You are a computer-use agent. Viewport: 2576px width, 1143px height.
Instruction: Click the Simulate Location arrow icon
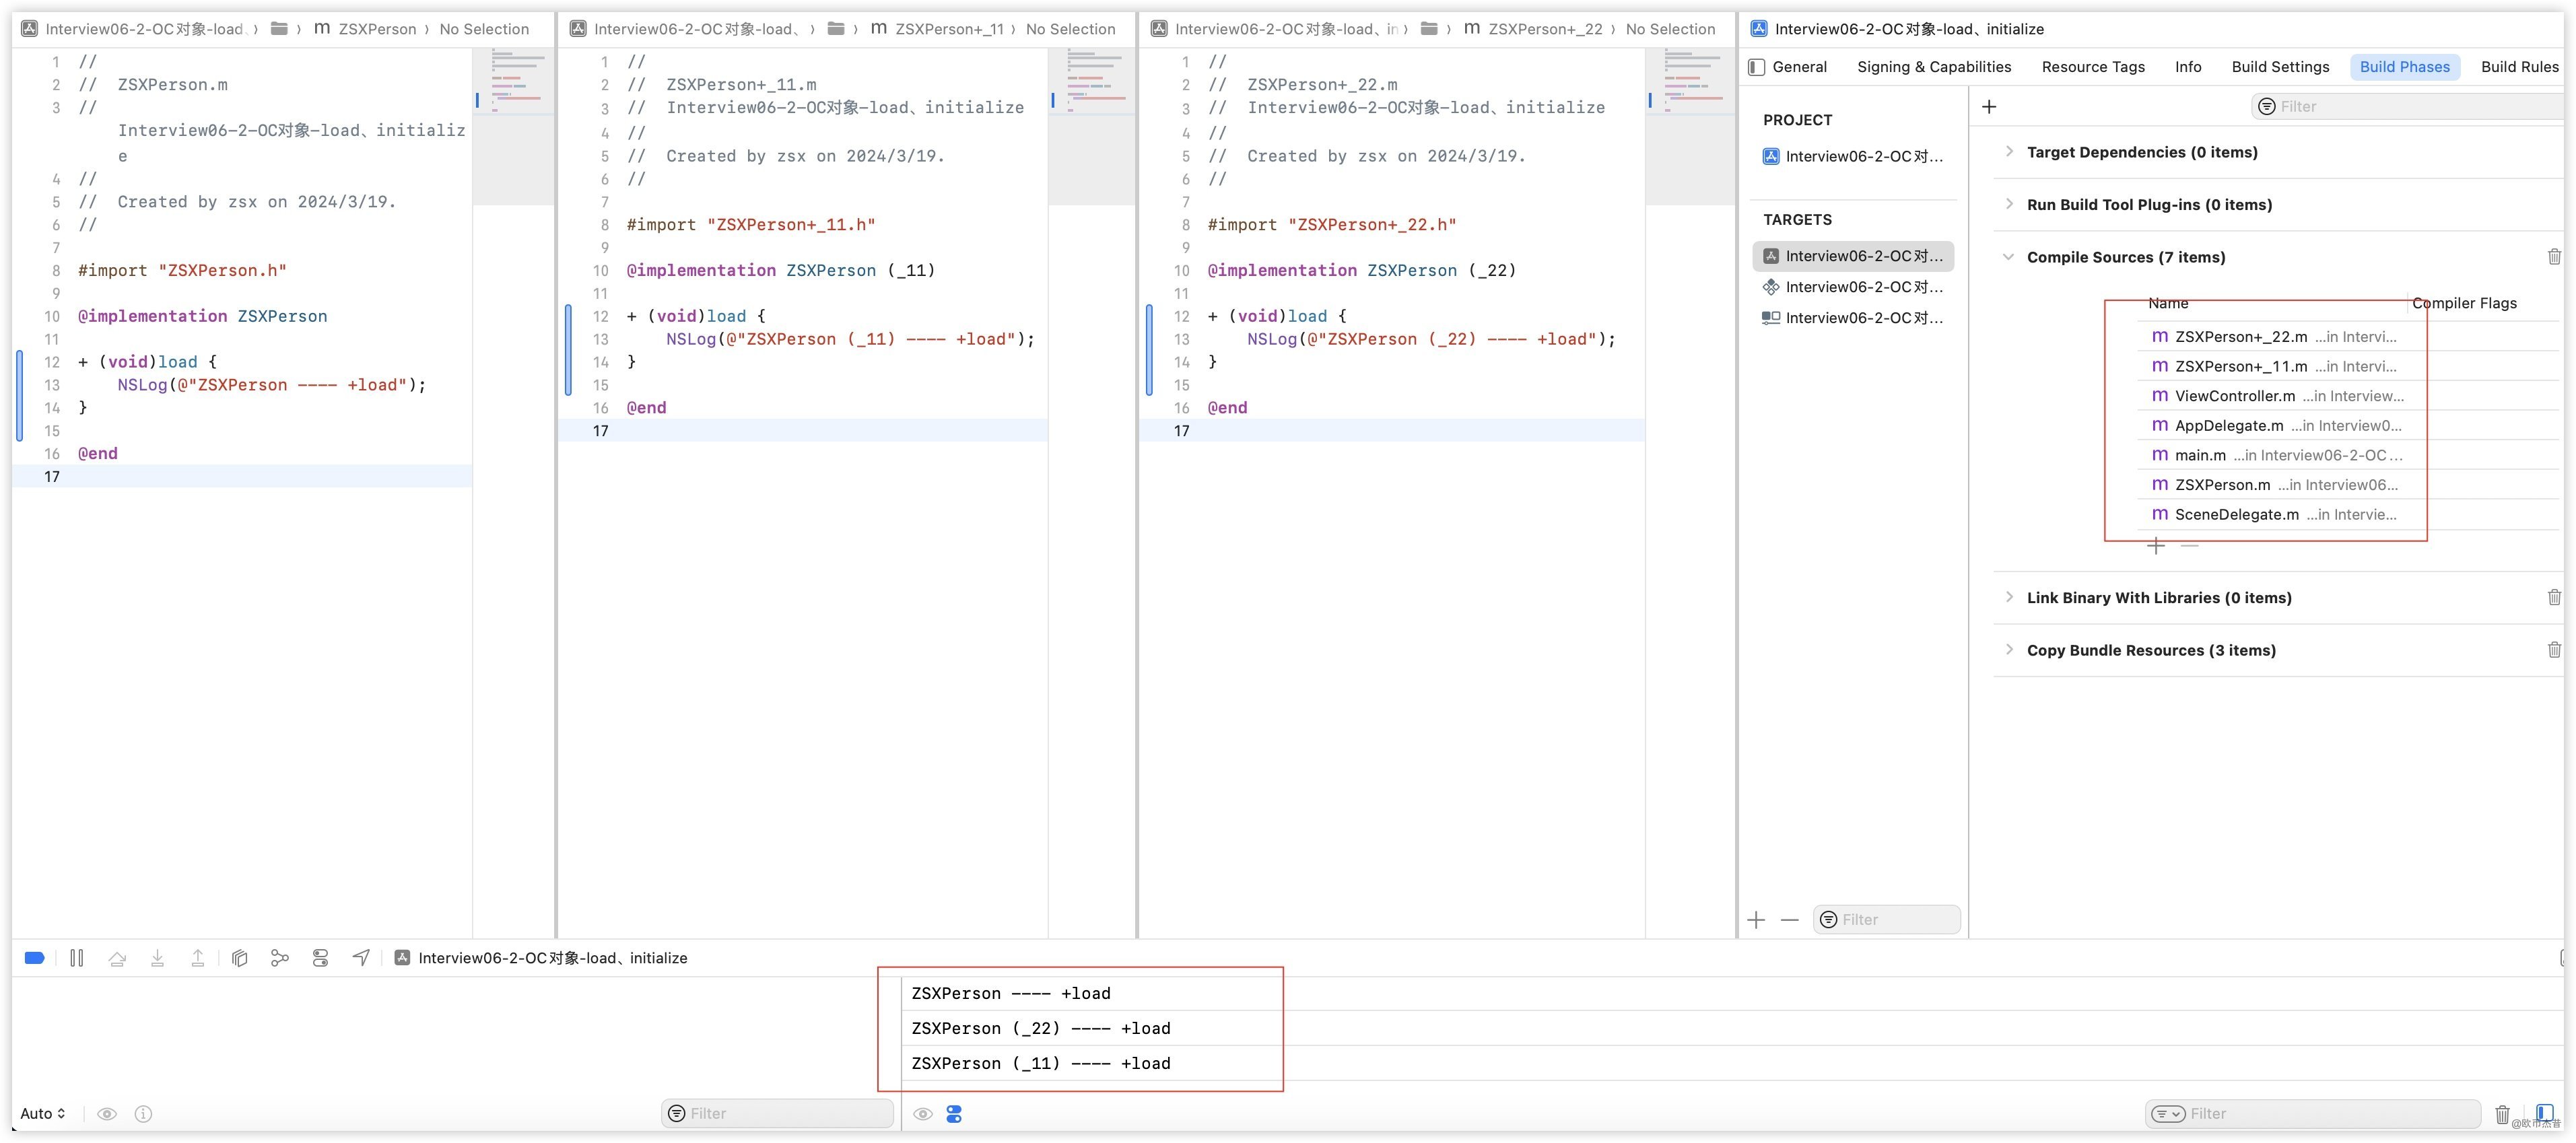click(361, 958)
